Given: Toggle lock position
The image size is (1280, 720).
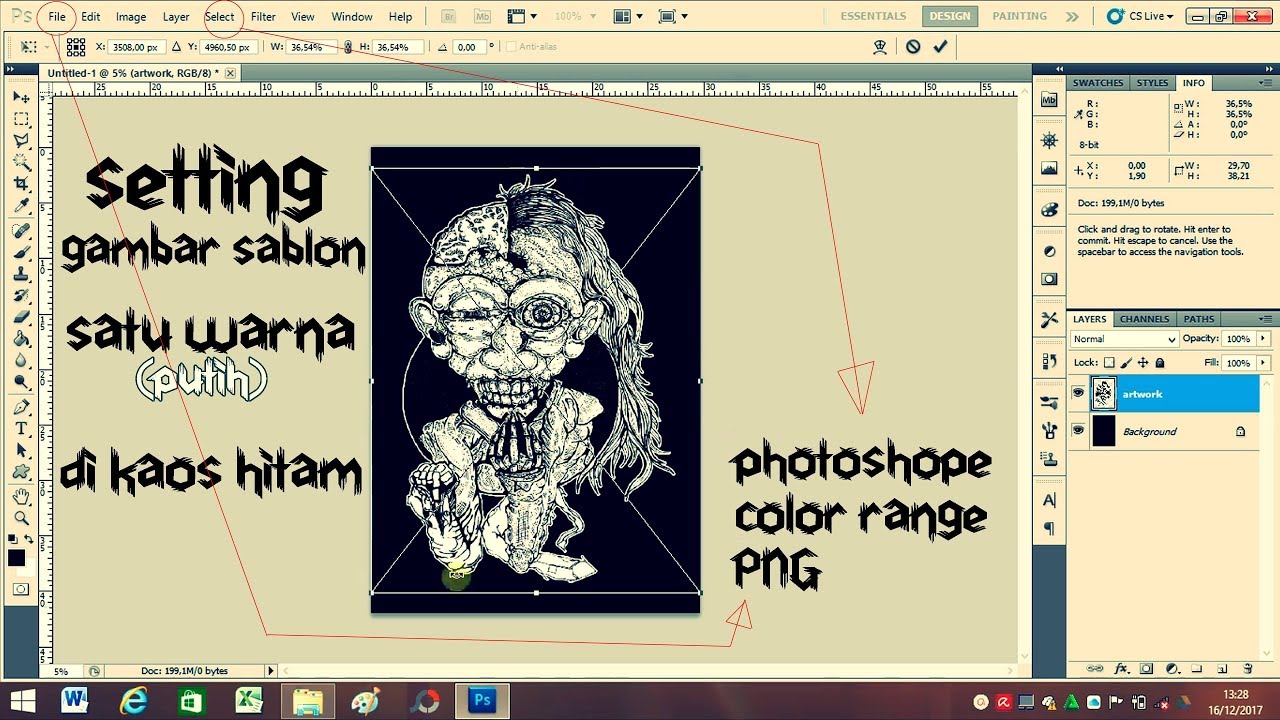Looking at the screenshot, I should [x=1143, y=363].
